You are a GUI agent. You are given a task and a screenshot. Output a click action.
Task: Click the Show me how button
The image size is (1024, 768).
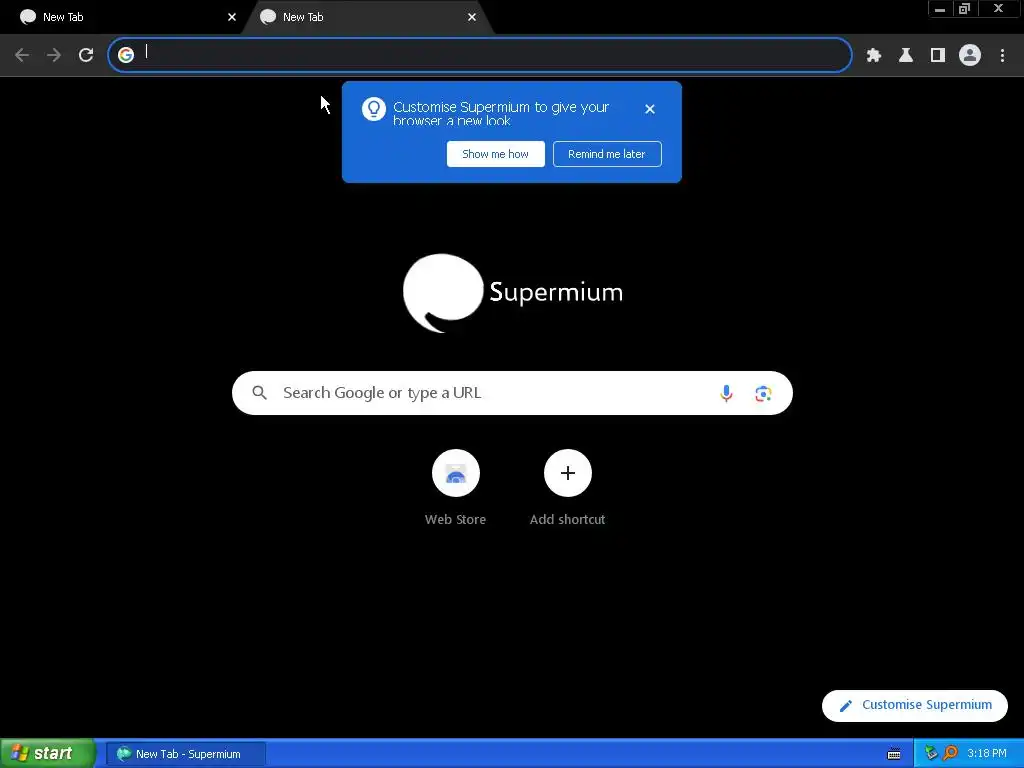(496, 154)
